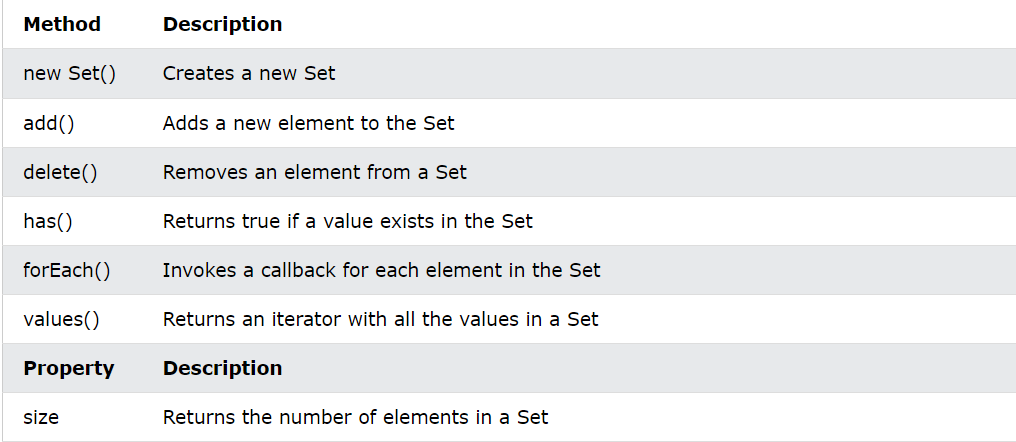
Task: Select the 'add()' method name
Action: click(x=49, y=122)
